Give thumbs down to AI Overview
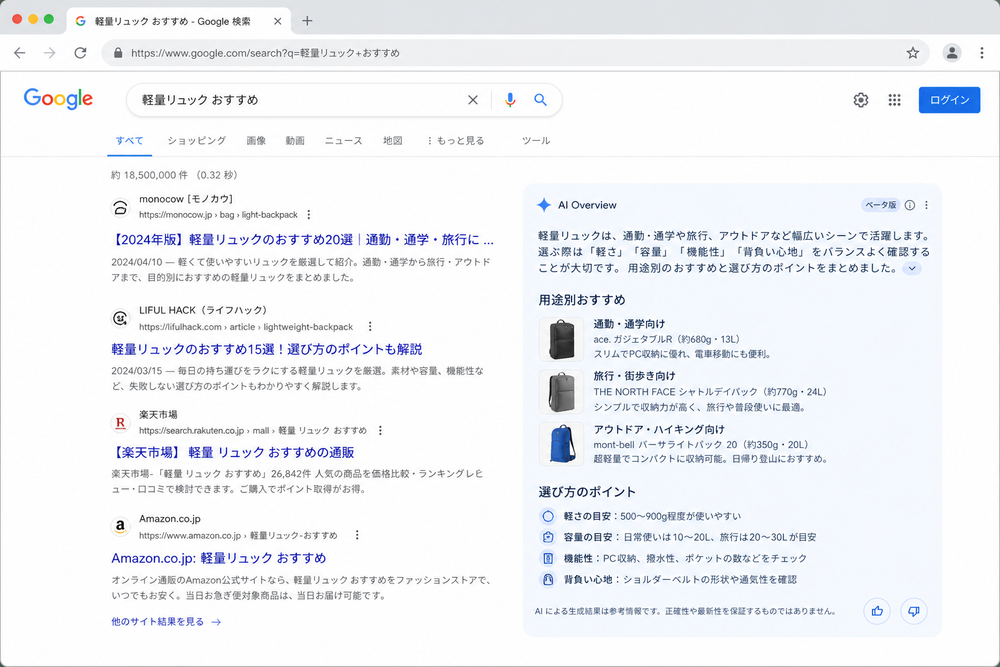Viewport: 1000px width, 667px height. click(914, 611)
